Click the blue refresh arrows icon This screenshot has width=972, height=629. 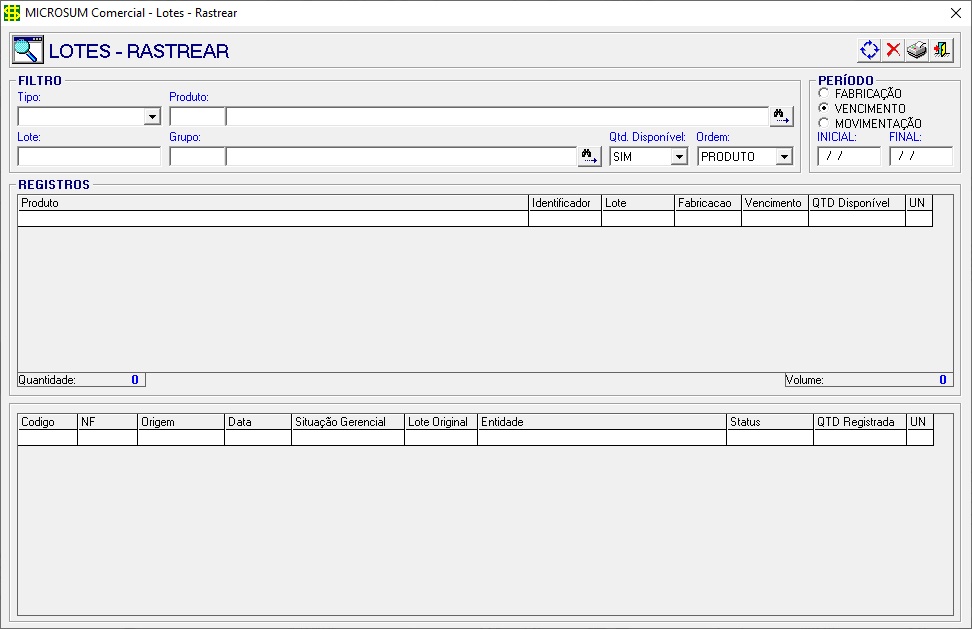coord(869,50)
